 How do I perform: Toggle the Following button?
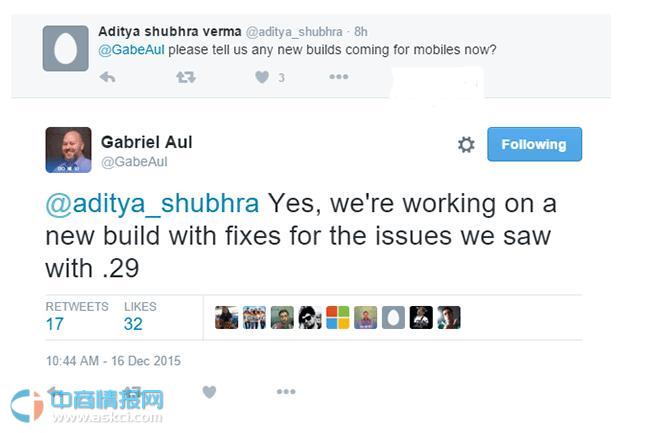[x=534, y=144]
